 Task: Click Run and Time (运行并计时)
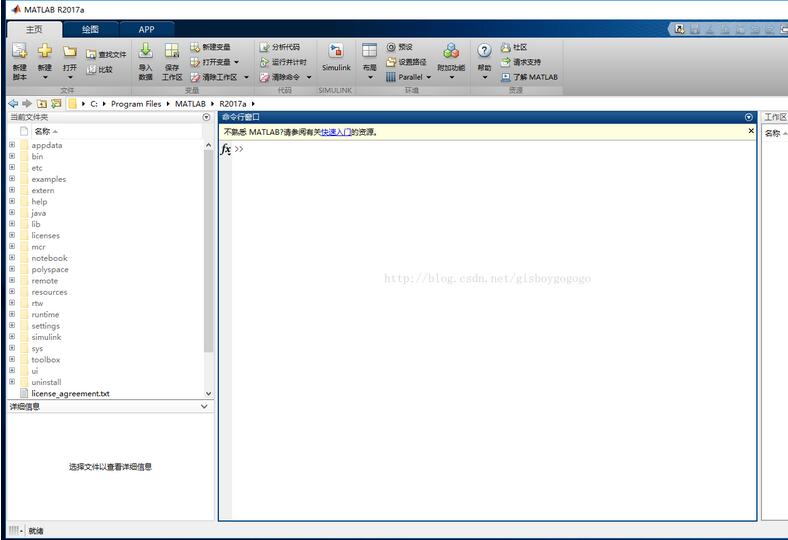(283, 62)
